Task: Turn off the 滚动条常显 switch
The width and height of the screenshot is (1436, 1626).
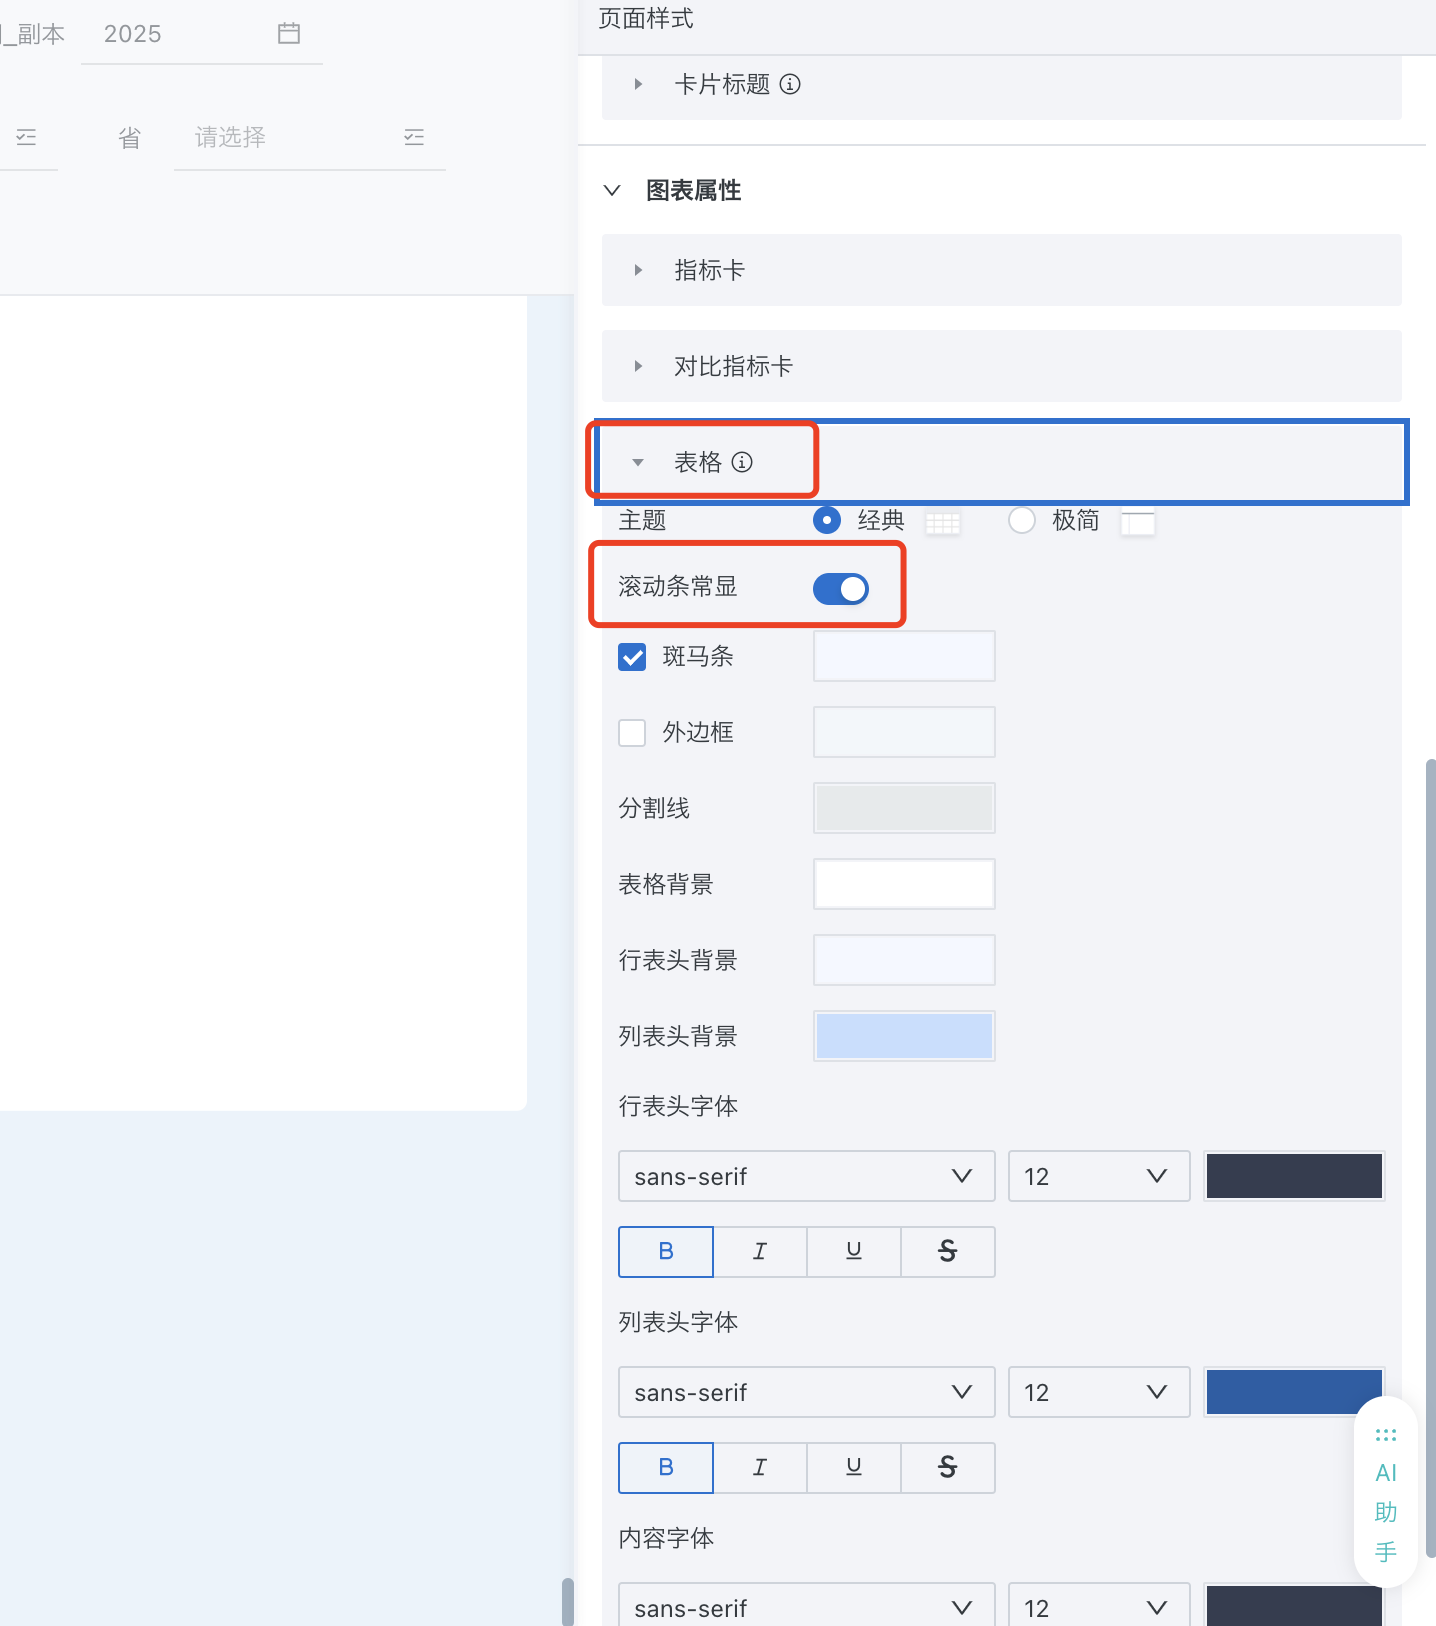Action: tap(841, 589)
